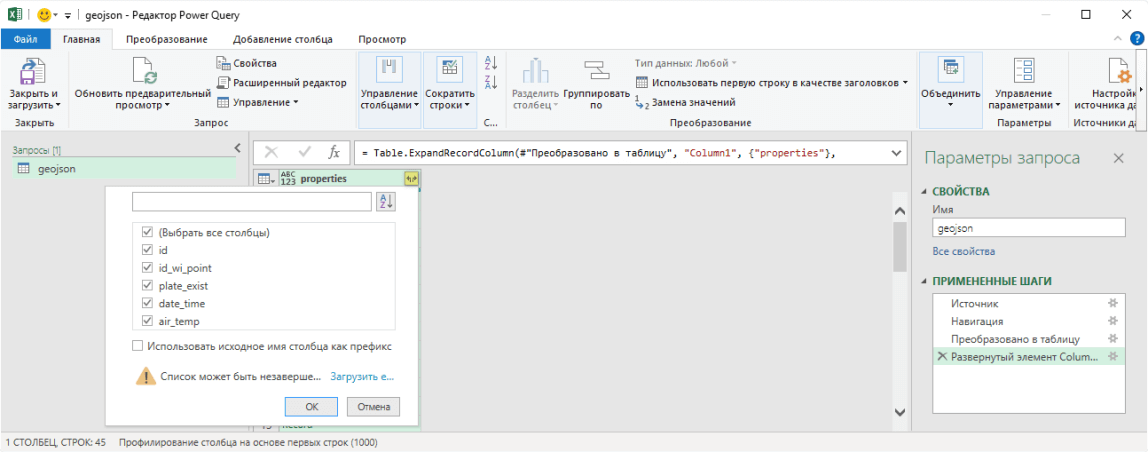Enable Использовать исходное имя столбца как префикс
The width and height of the screenshot is (1148, 452).
click(137, 346)
